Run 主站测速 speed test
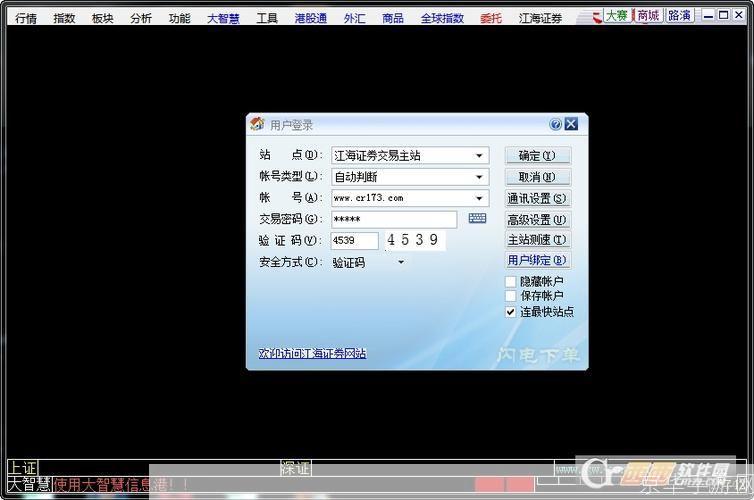754x500 pixels. click(x=538, y=239)
